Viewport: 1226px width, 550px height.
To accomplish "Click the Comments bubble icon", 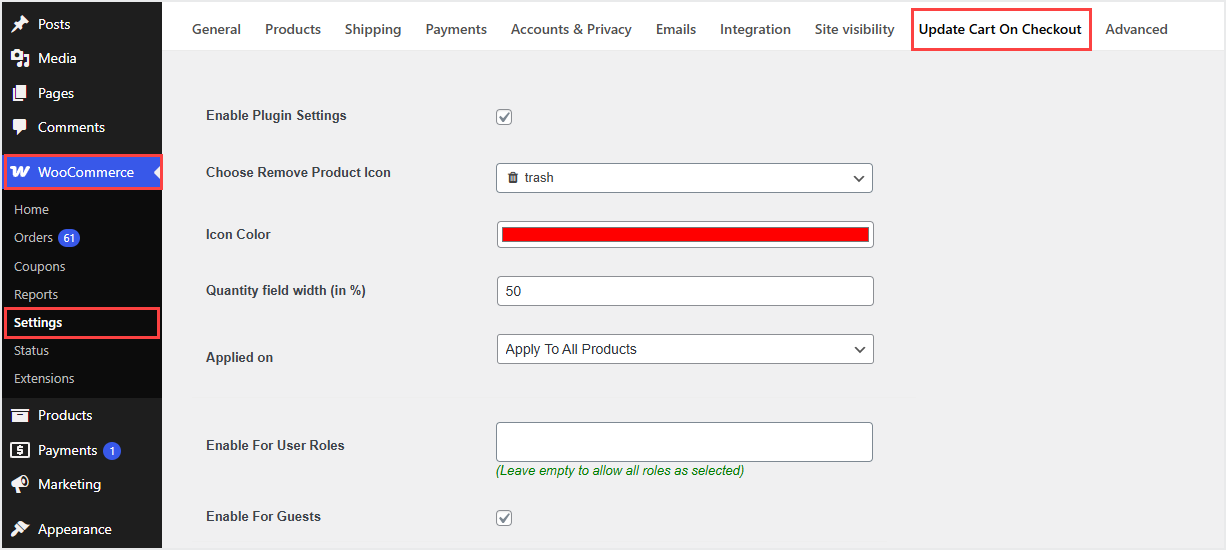I will [x=20, y=127].
